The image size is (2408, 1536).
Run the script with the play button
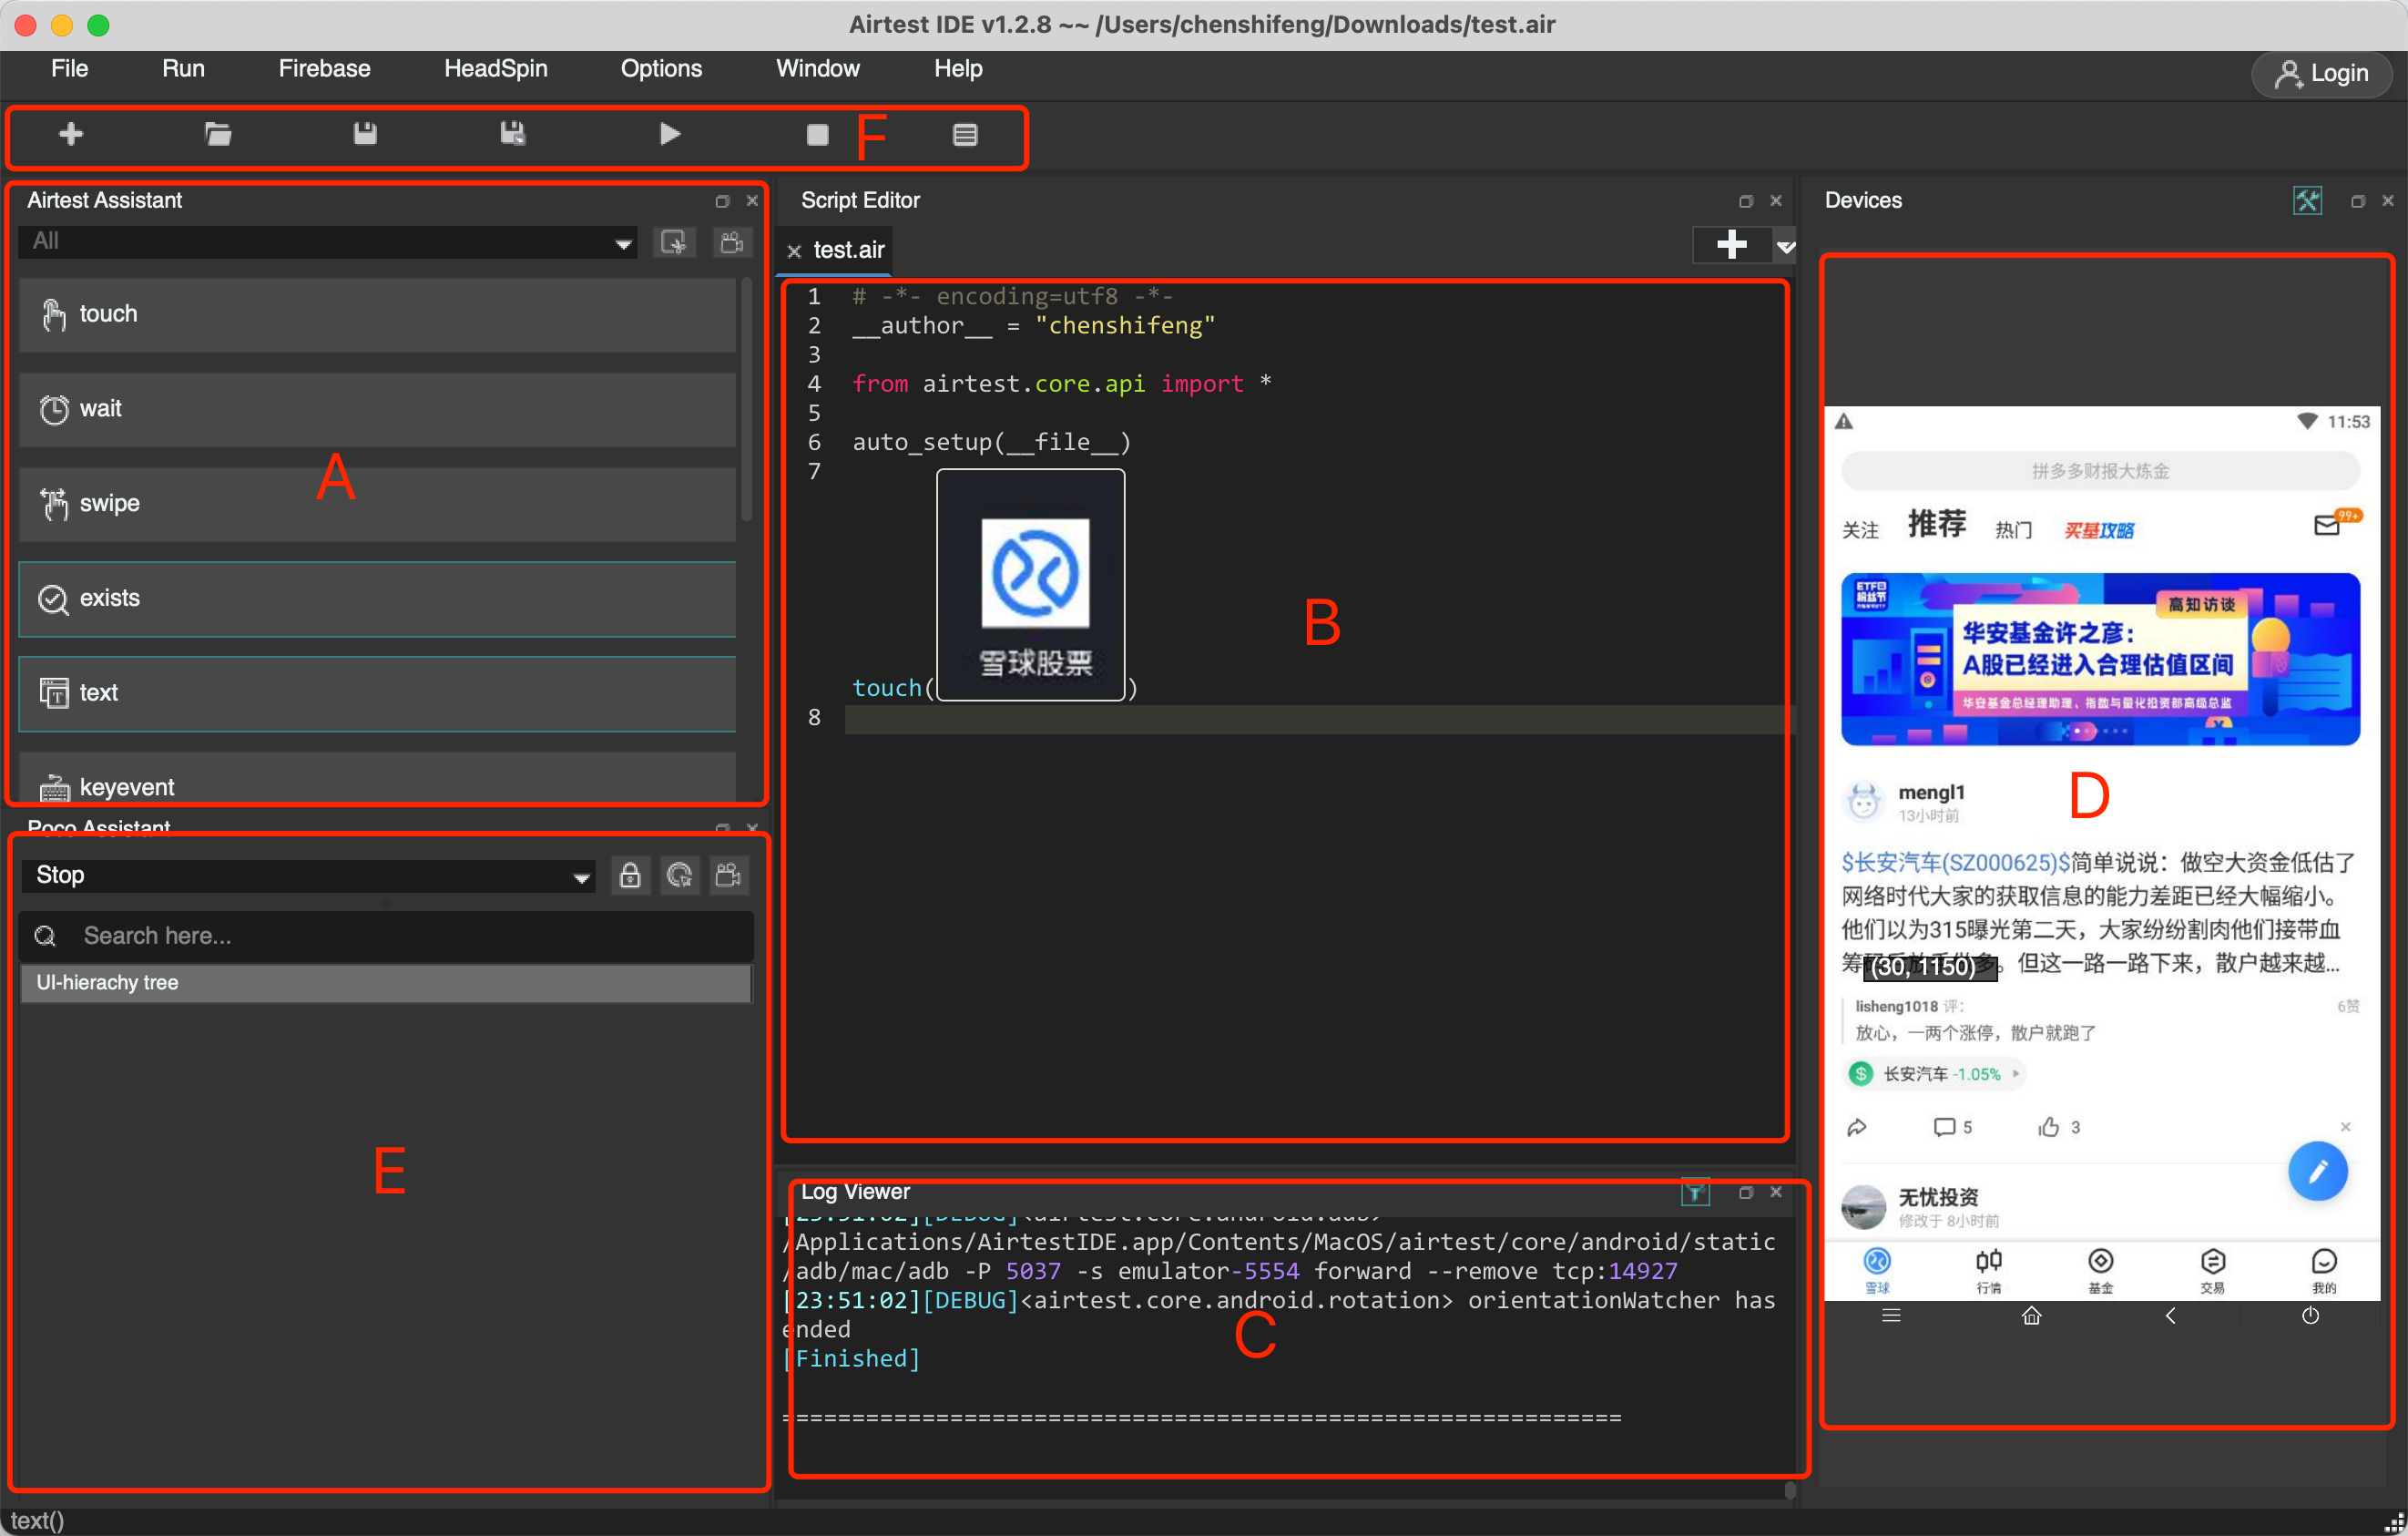670,134
